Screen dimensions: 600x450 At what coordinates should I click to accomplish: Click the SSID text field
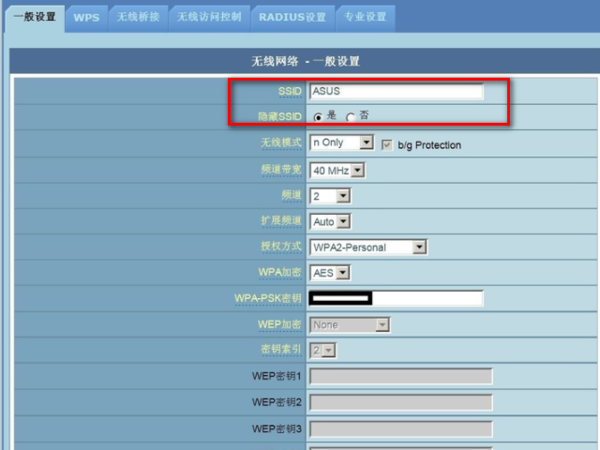click(x=395, y=91)
